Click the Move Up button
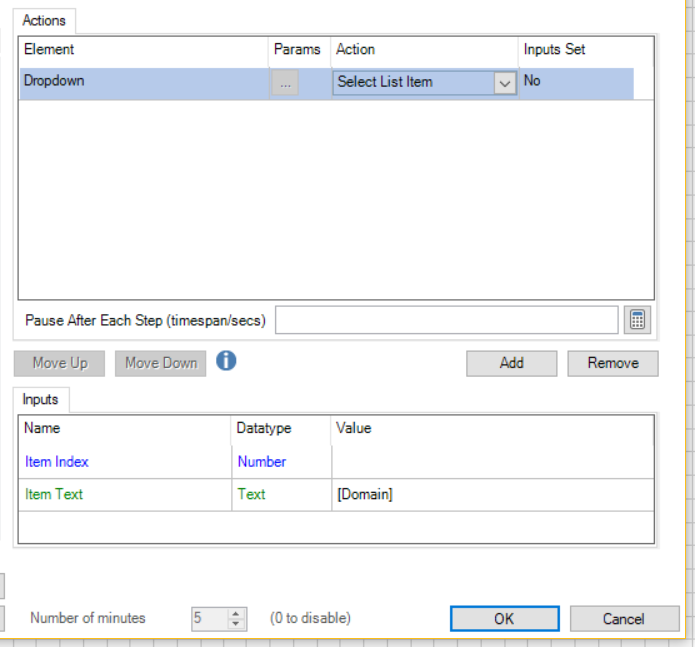The height and width of the screenshot is (647, 695). click(59, 363)
